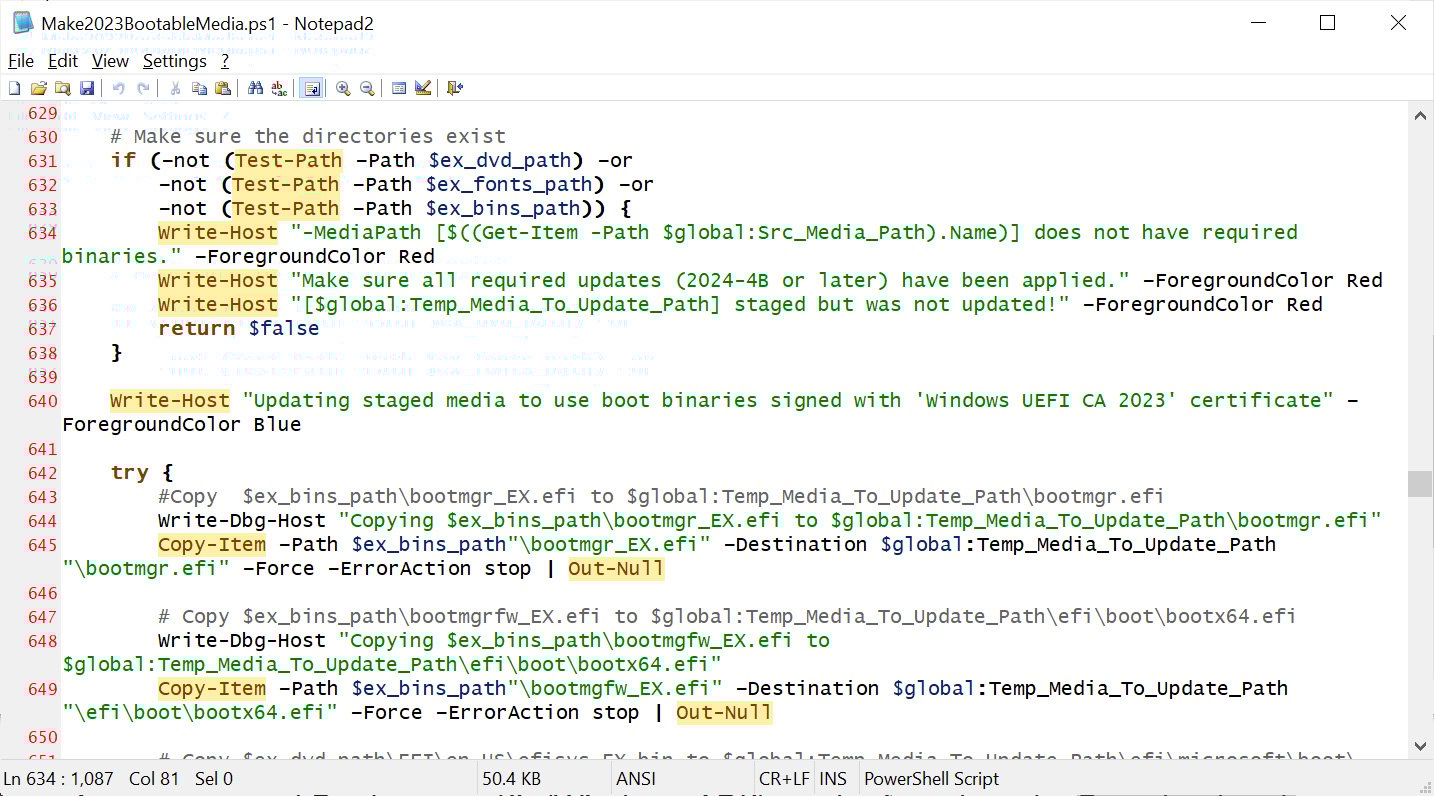The height and width of the screenshot is (796, 1434).
Task: Save the script with floppy disk icon
Action: tap(87, 88)
